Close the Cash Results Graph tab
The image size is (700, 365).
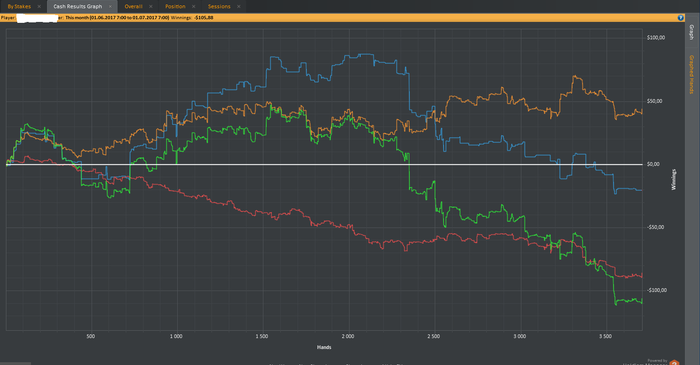point(110,6)
